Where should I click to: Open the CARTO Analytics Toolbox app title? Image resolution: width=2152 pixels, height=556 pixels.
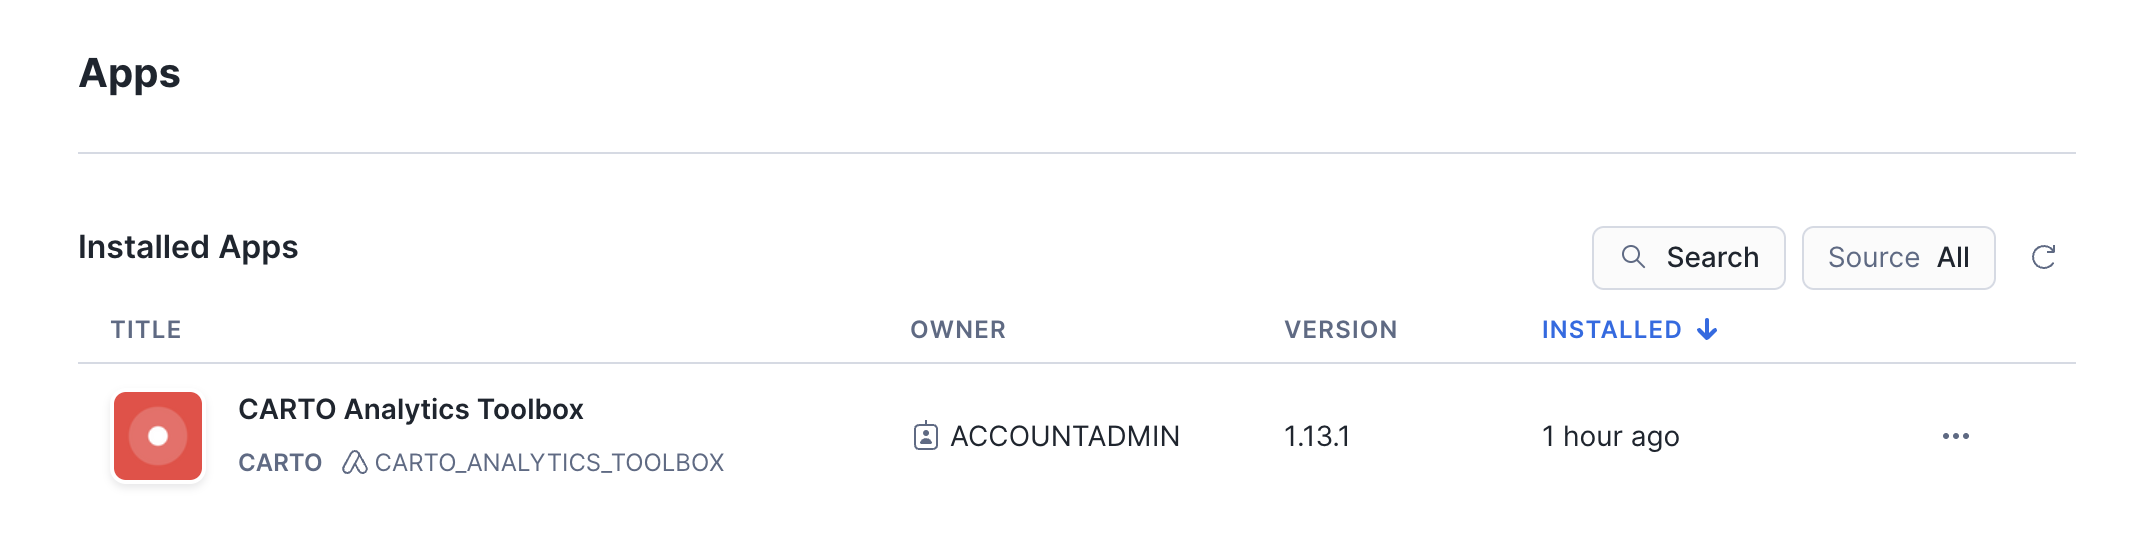(x=410, y=409)
